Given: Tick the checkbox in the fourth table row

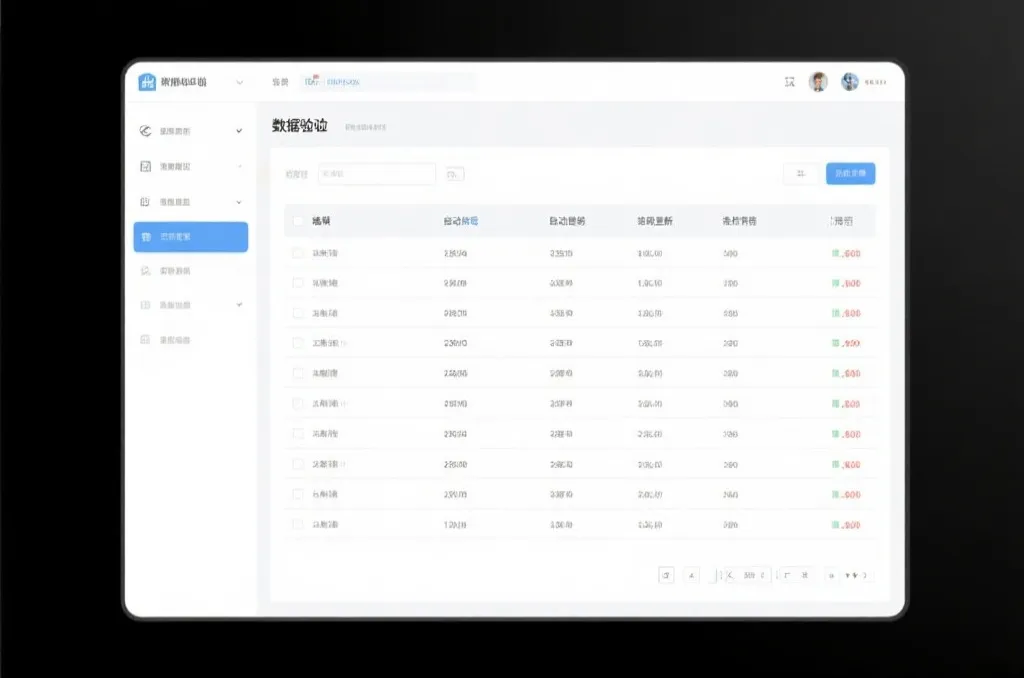Looking at the screenshot, I should pyautogui.click(x=298, y=343).
